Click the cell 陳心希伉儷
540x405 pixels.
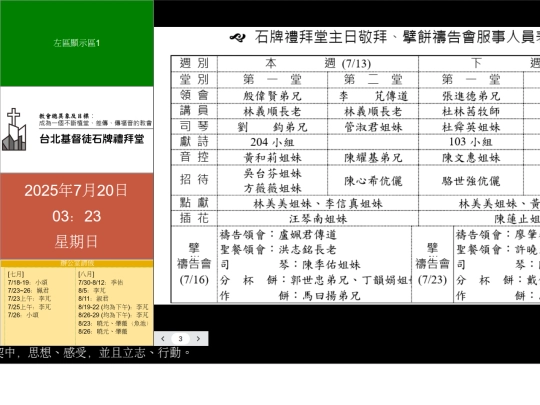tap(373, 180)
